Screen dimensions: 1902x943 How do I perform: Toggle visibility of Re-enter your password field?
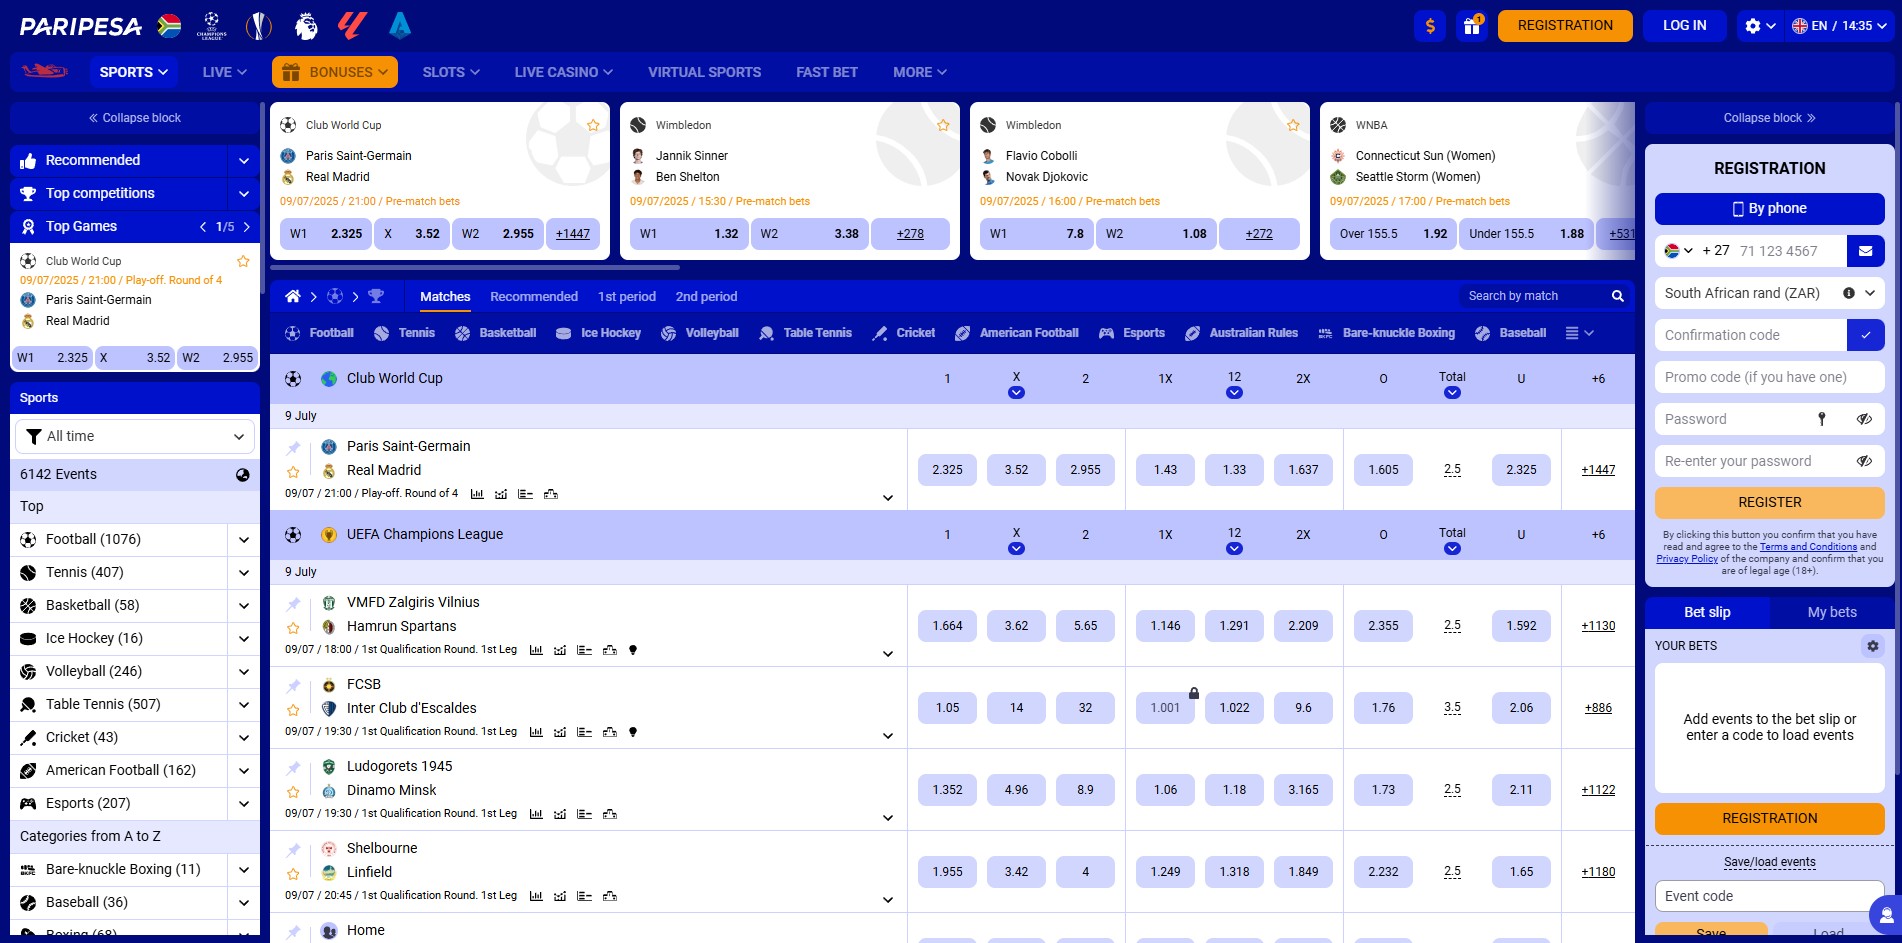(x=1864, y=461)
